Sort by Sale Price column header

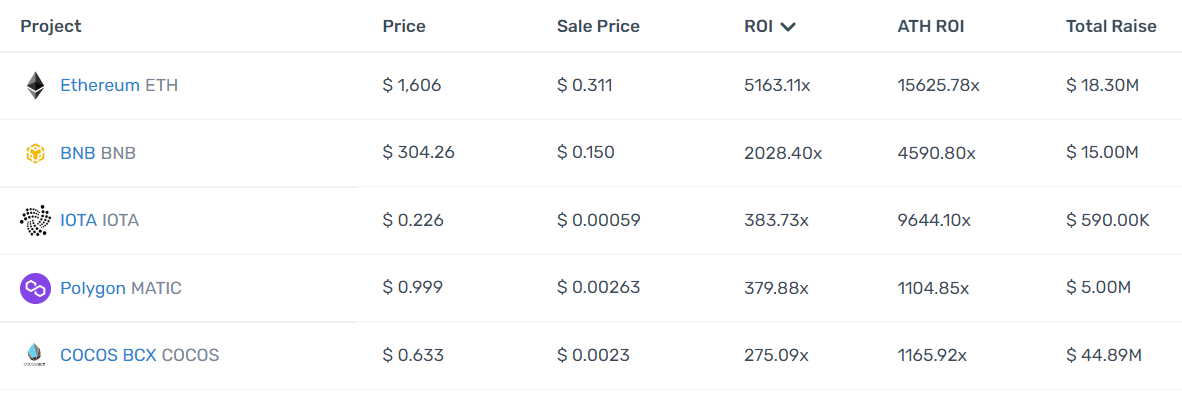click(598, 26)
